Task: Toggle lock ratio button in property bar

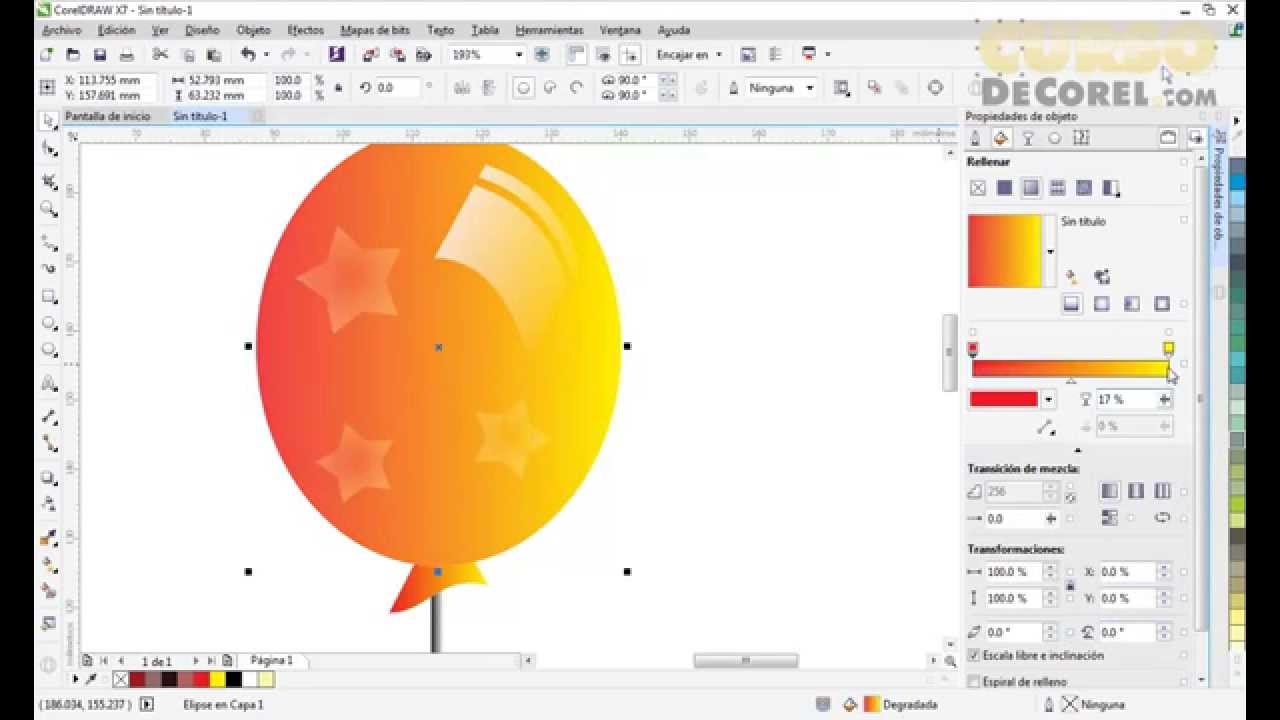Action: coord(339,88)
